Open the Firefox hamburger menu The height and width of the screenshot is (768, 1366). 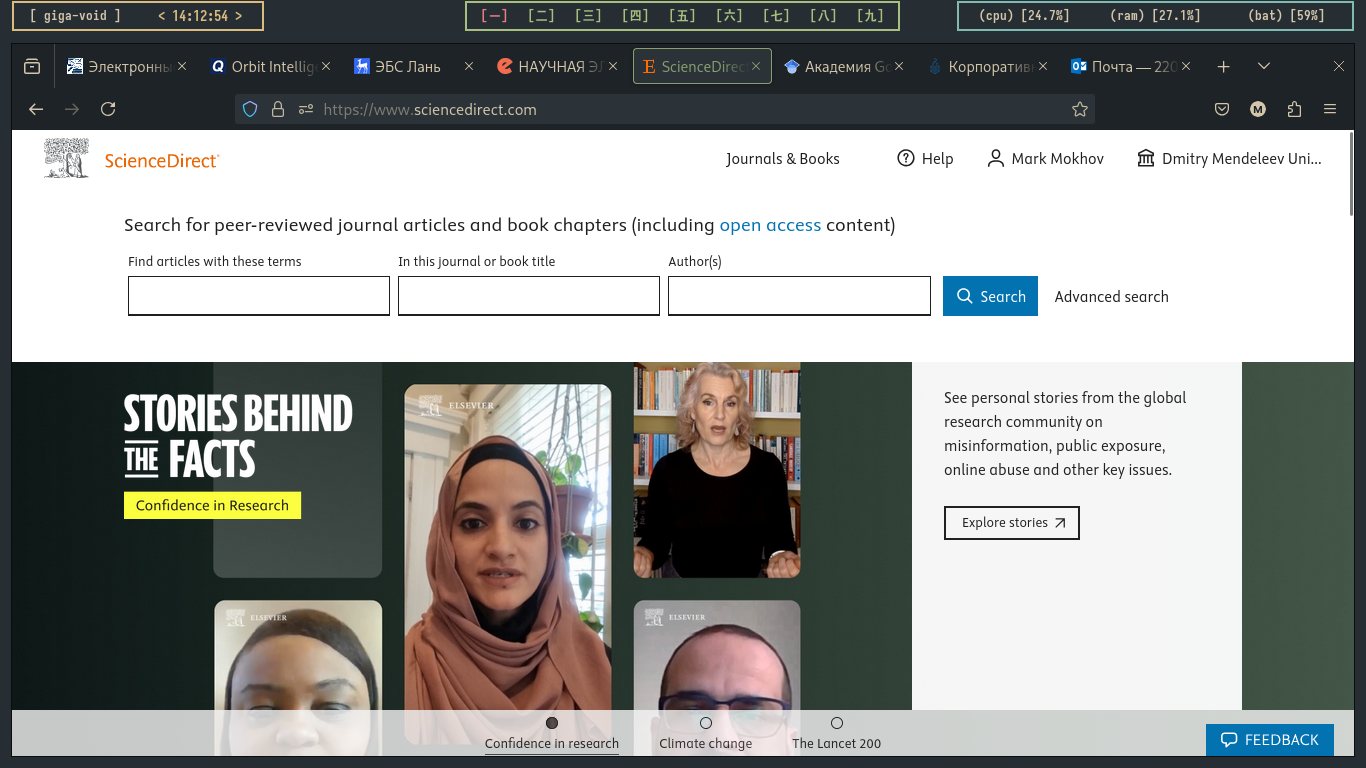click(1330, 109)
